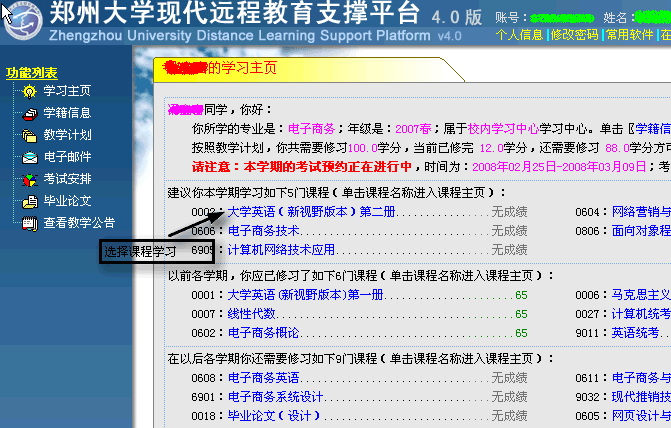Open the 电子商务英语 course link

coord(264,378)
